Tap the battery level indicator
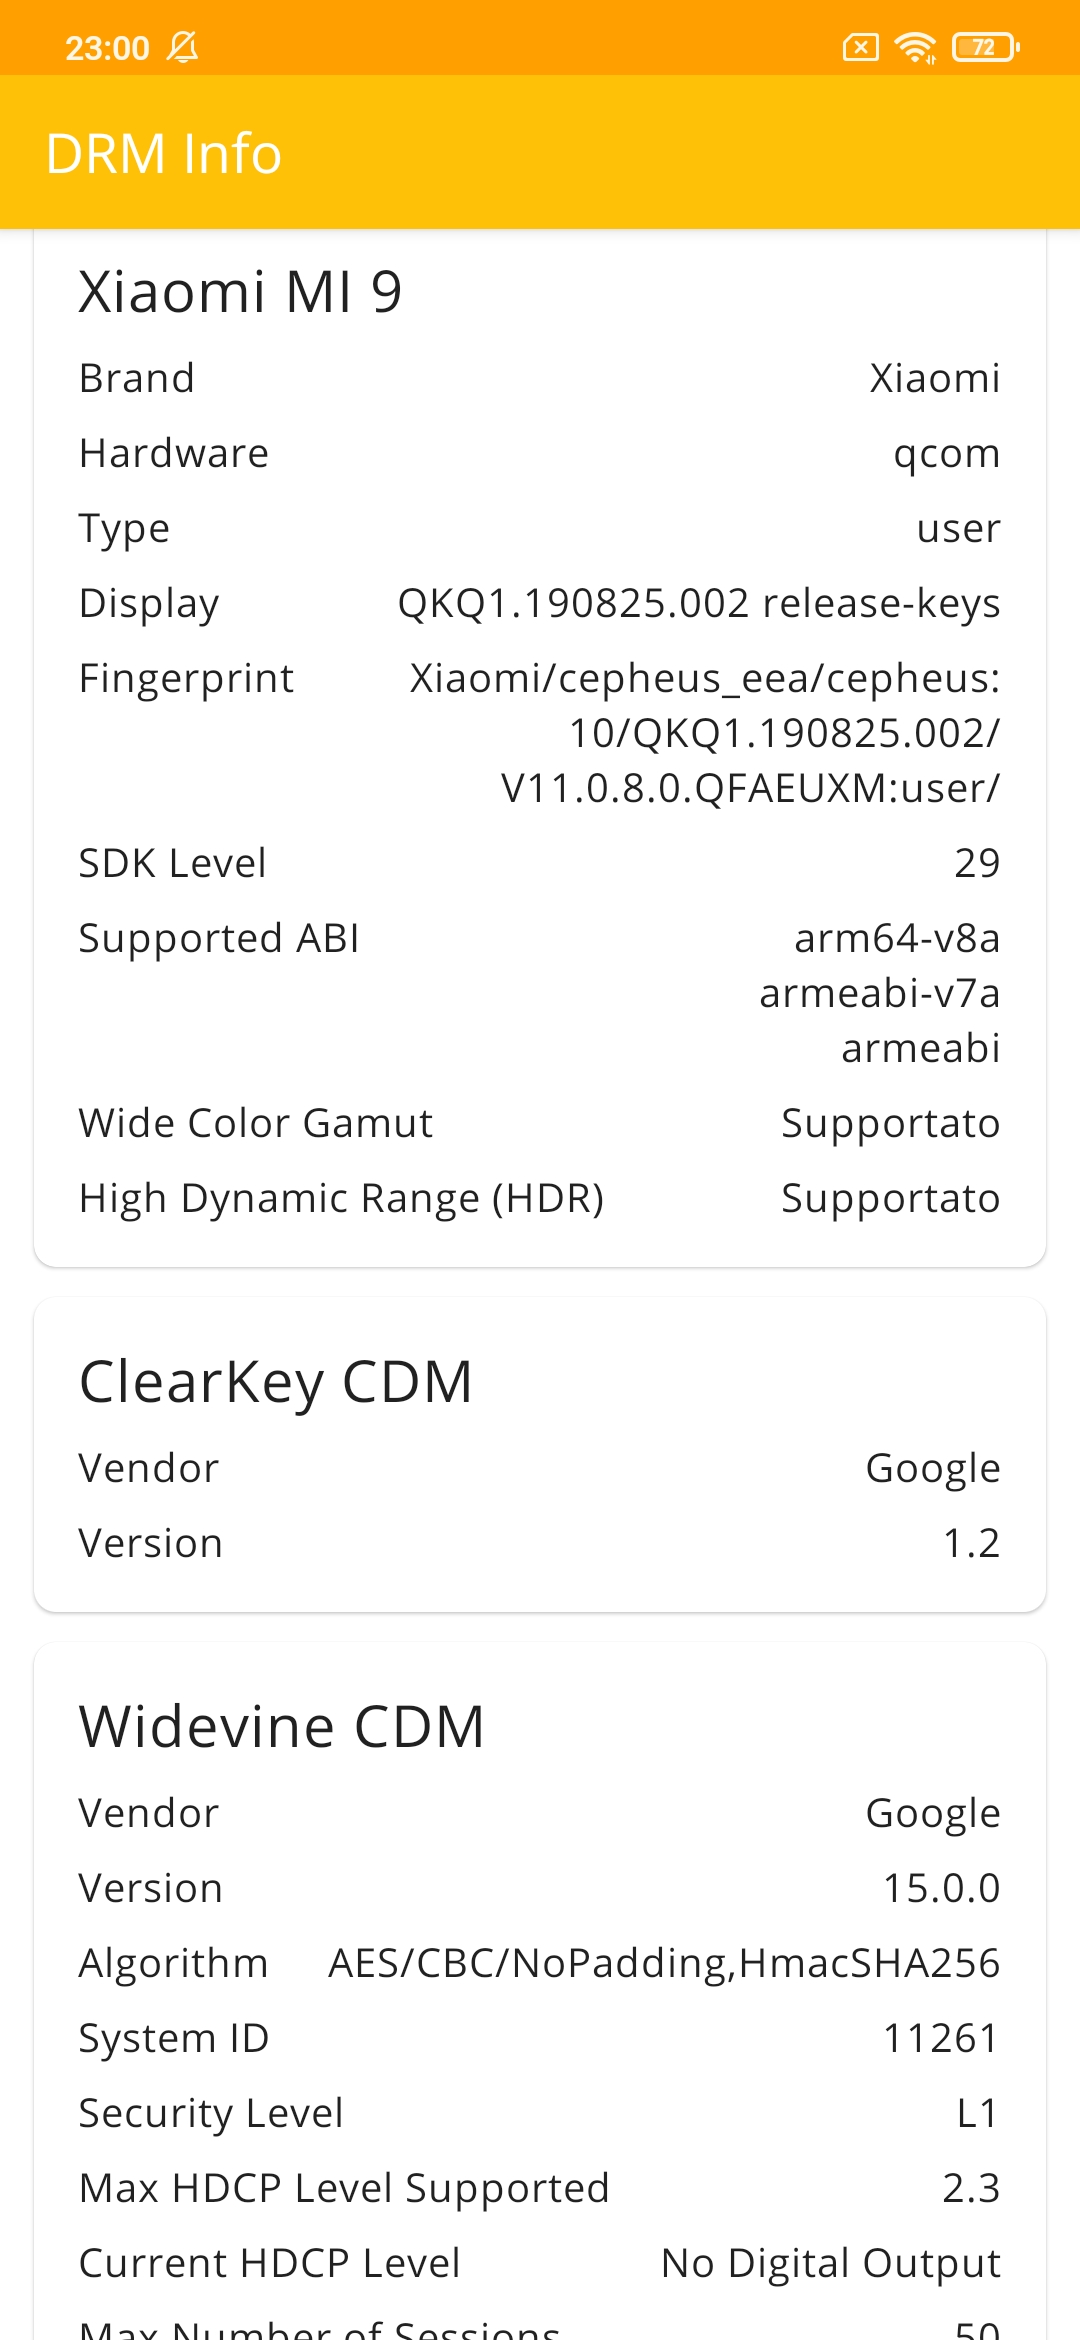This screenshot has height=2340, width=1080. (x=985, y=47)
